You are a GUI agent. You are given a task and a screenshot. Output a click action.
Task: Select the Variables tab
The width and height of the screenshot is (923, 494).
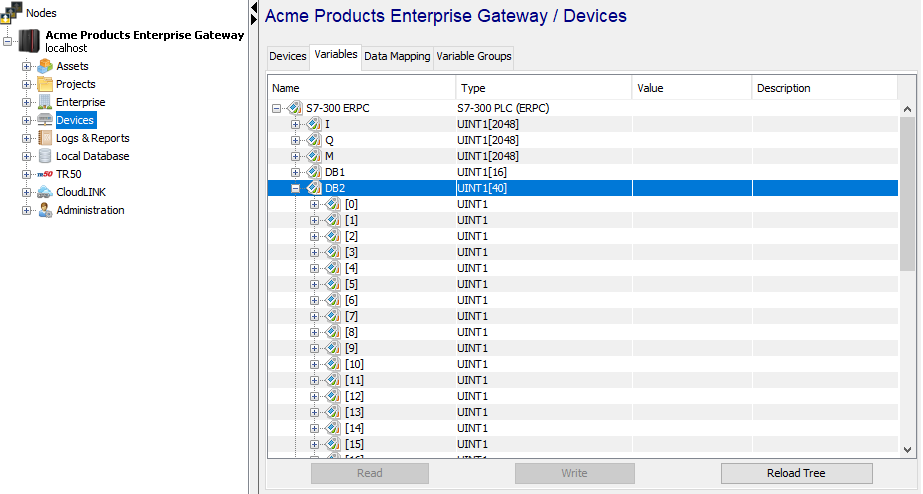[x=336, y=55]
